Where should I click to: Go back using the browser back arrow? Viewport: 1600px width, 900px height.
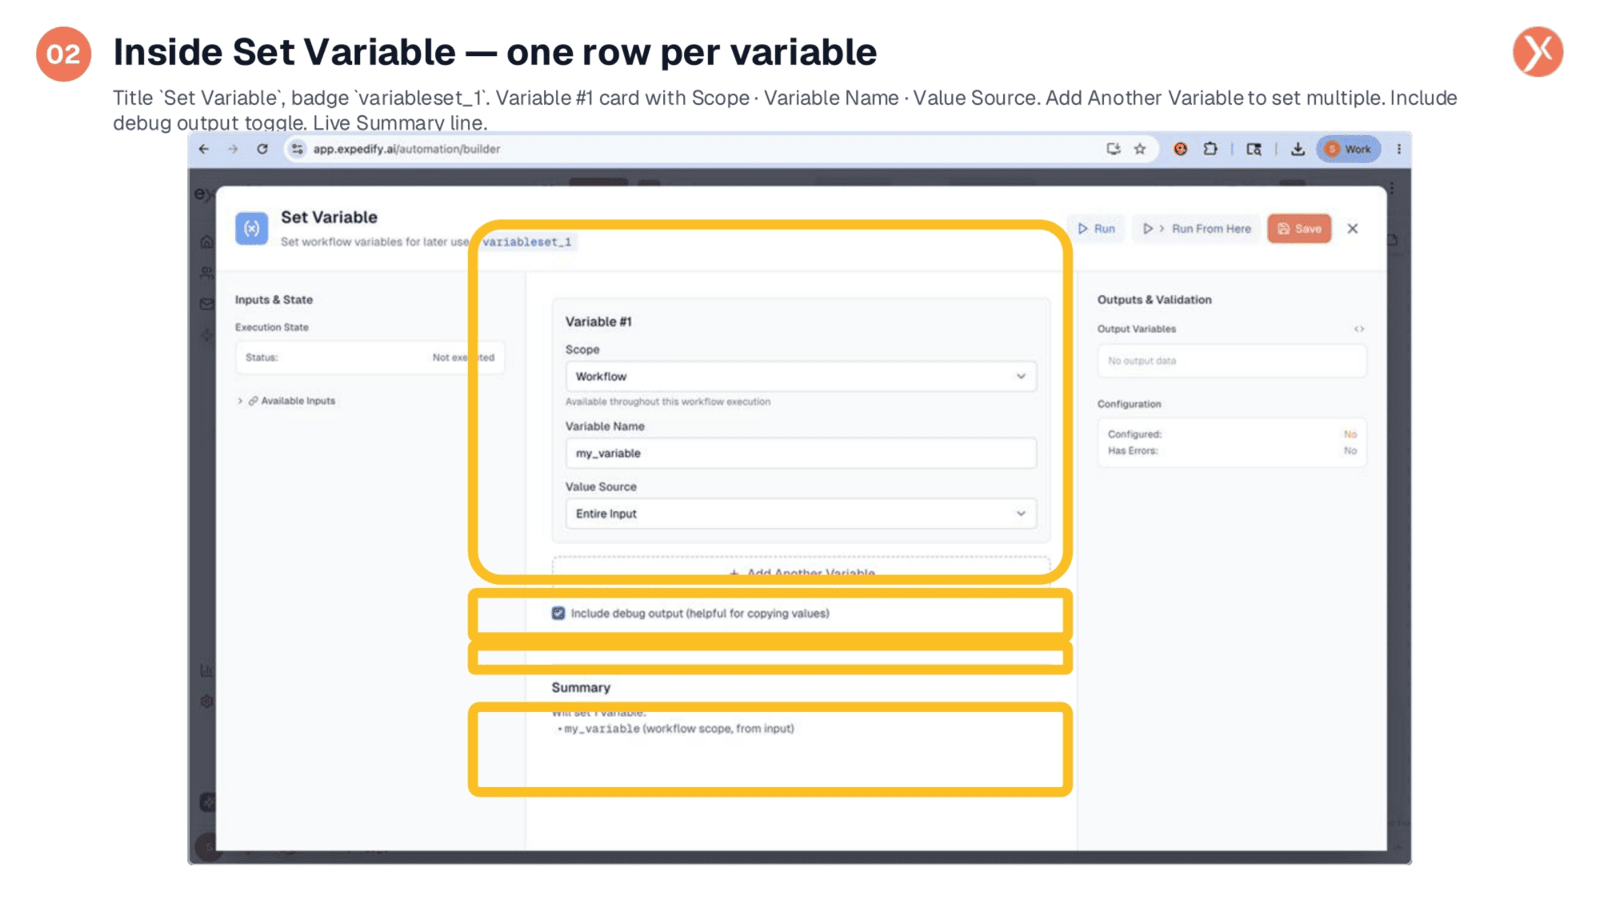click(204, 149)
